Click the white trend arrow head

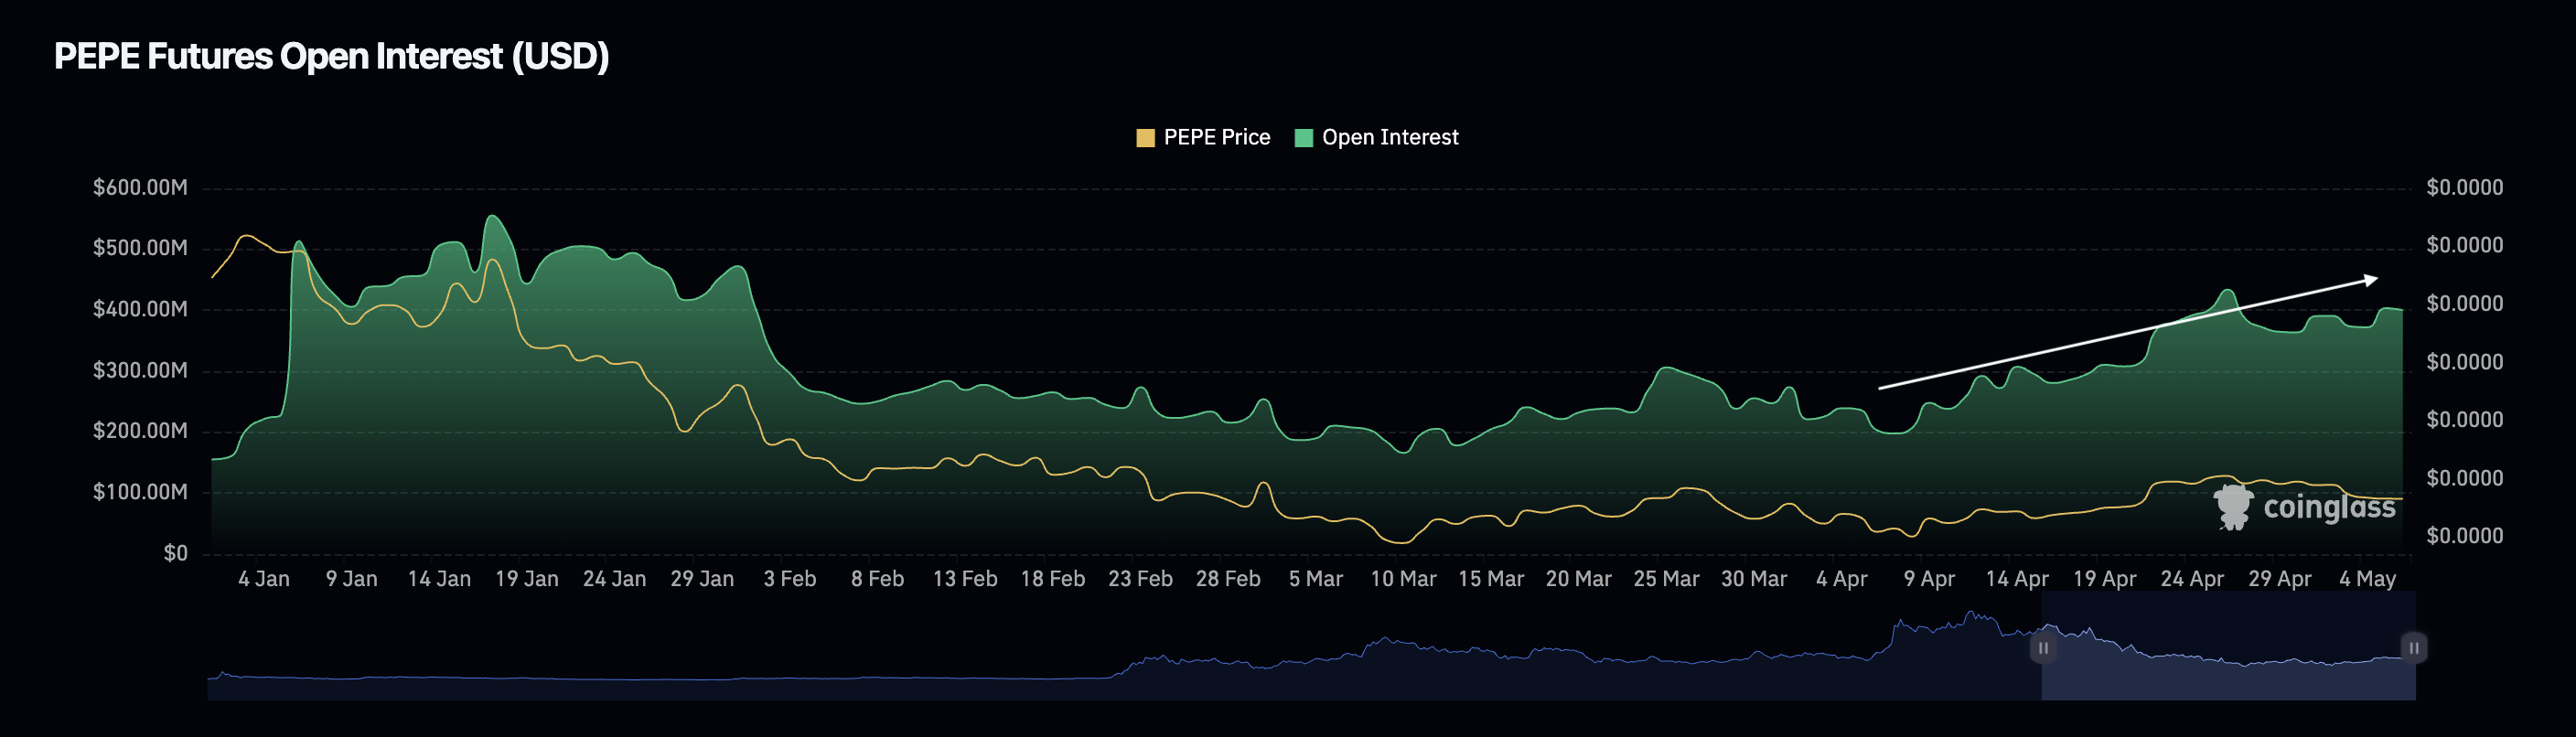coord(2370,280)
